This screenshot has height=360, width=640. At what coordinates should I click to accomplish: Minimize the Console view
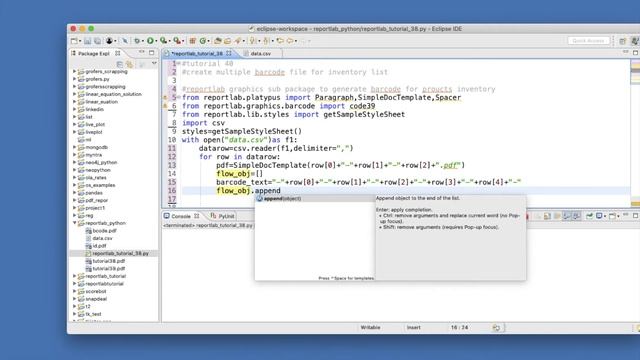626,215
